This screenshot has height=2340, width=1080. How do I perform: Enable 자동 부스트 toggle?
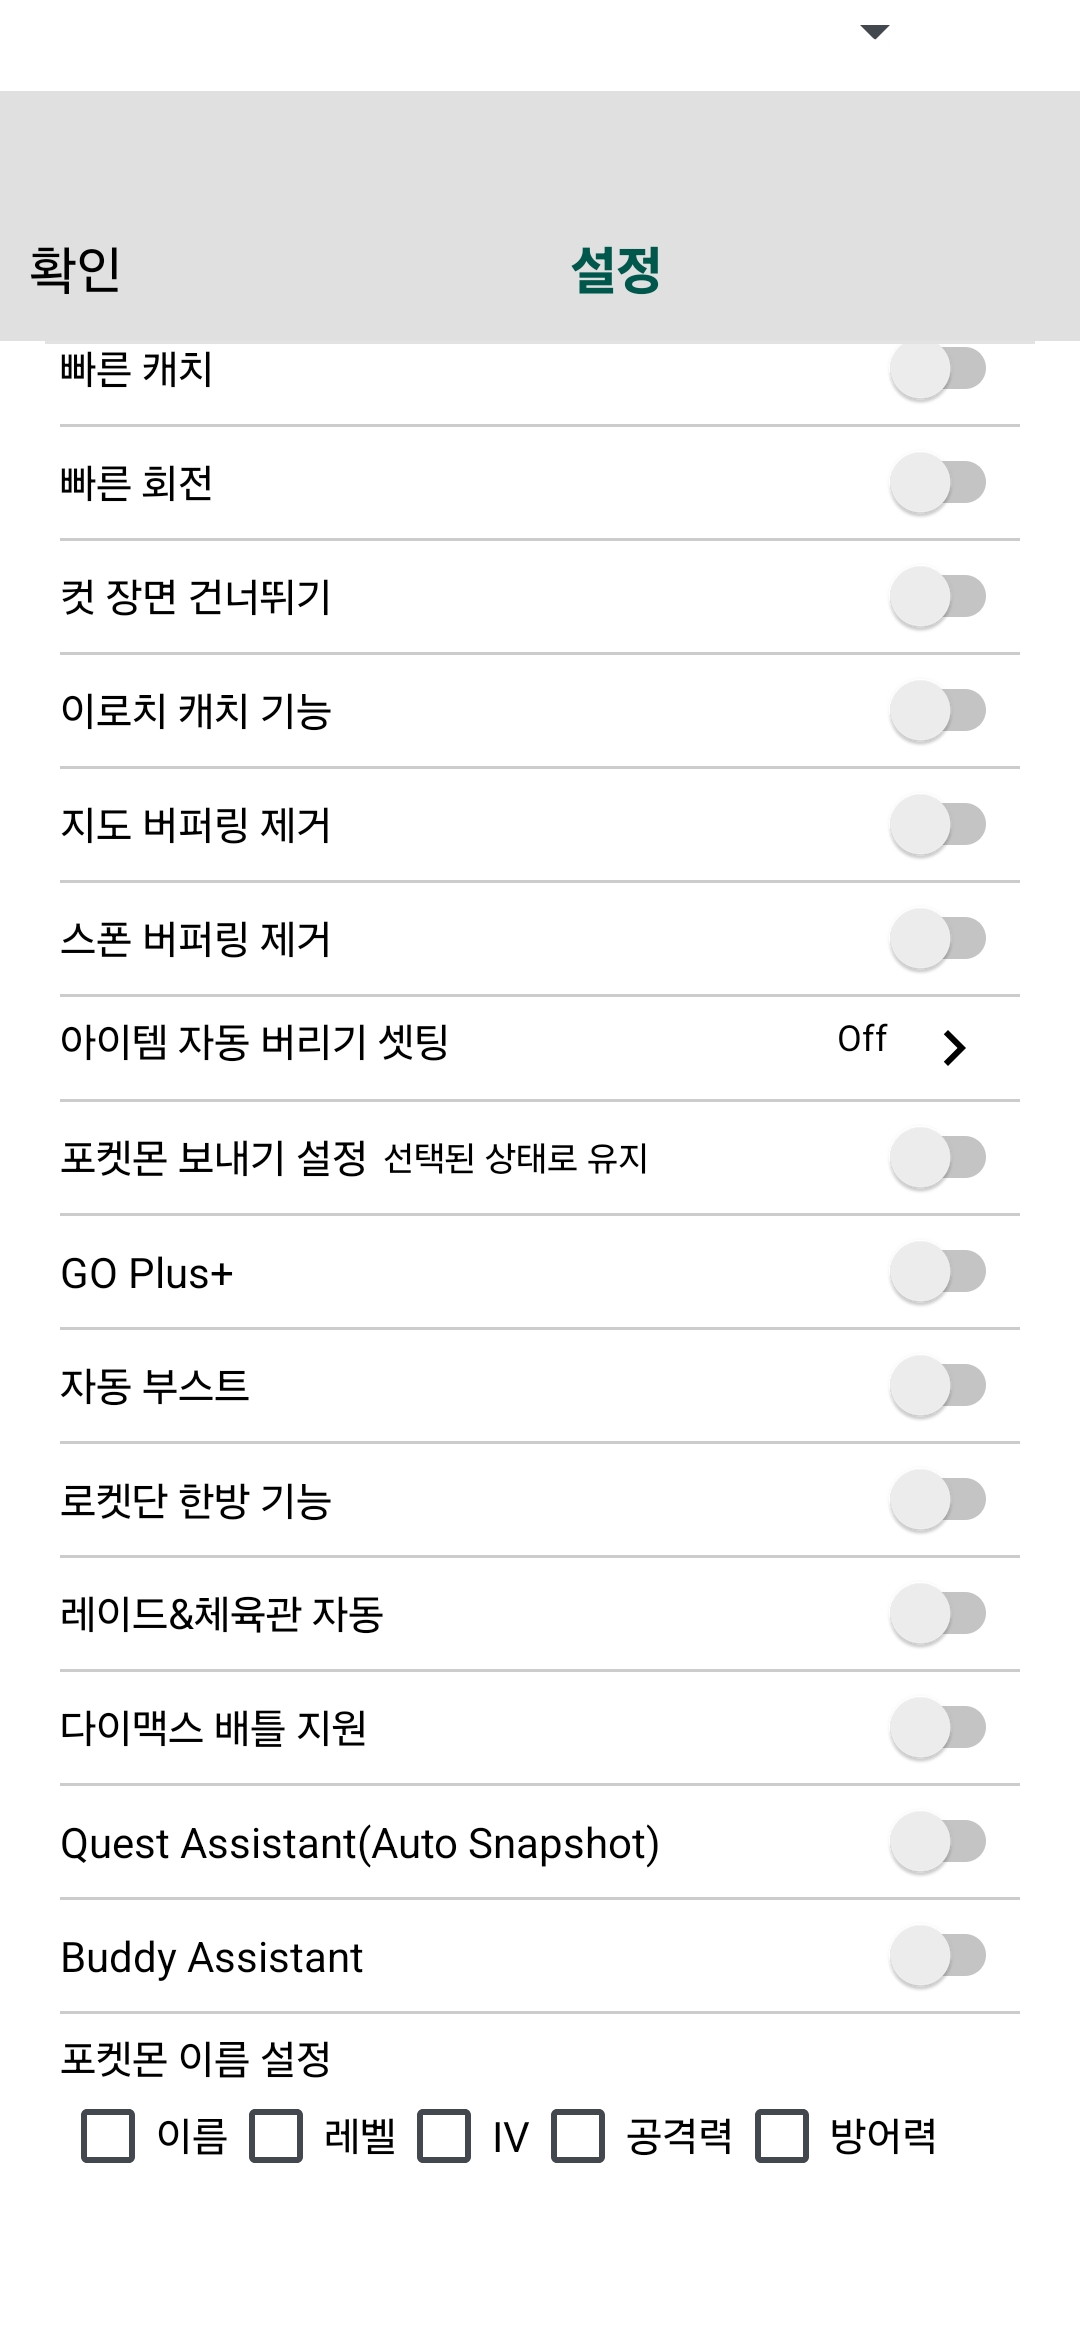(938, 1386)
